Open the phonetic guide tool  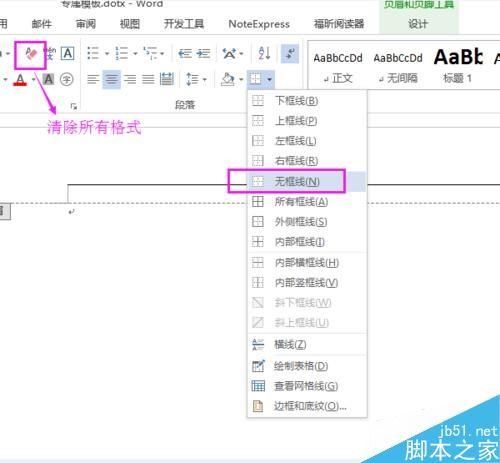pos(51,53)
